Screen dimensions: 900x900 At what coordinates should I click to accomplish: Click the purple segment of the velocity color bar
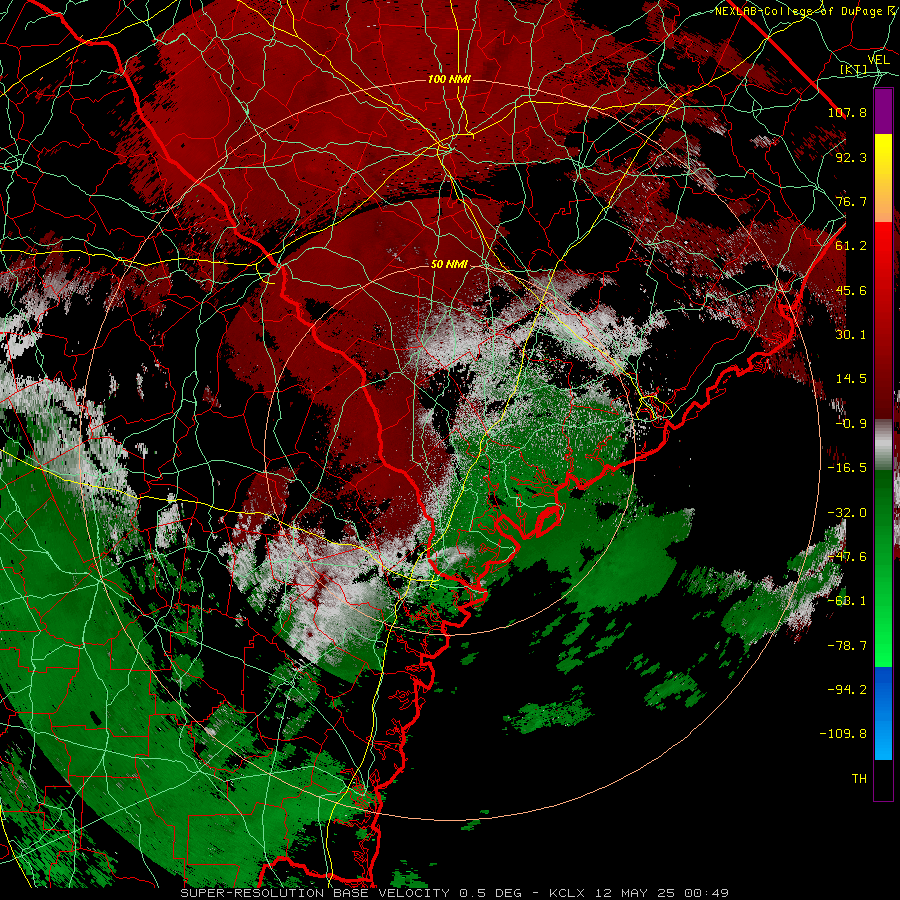(883, 111)
